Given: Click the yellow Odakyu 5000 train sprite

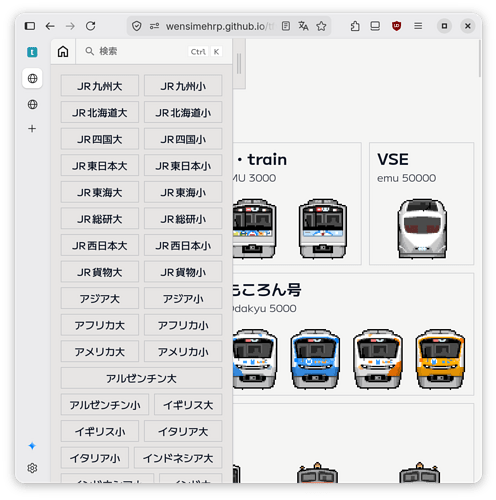Looking at the screenshot, I should pyautogui.click(x=440, y=359).
